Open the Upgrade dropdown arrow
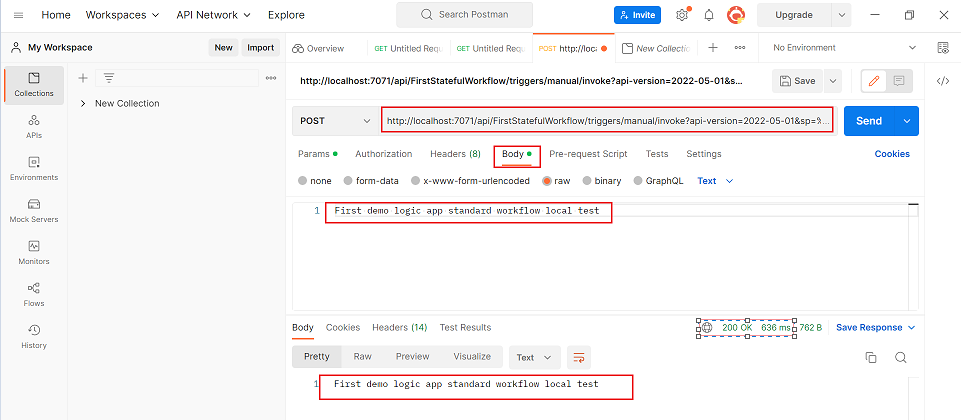 pos(841,15)
